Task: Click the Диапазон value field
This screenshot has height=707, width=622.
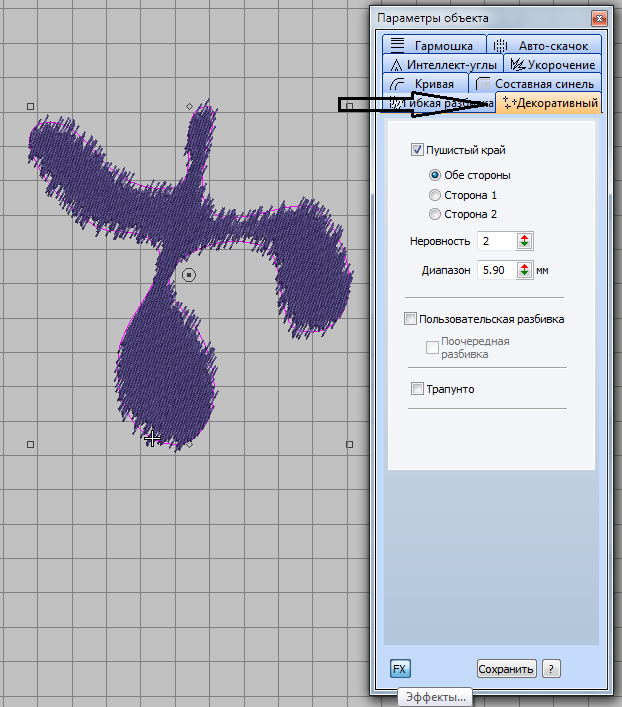Action: 496,270
